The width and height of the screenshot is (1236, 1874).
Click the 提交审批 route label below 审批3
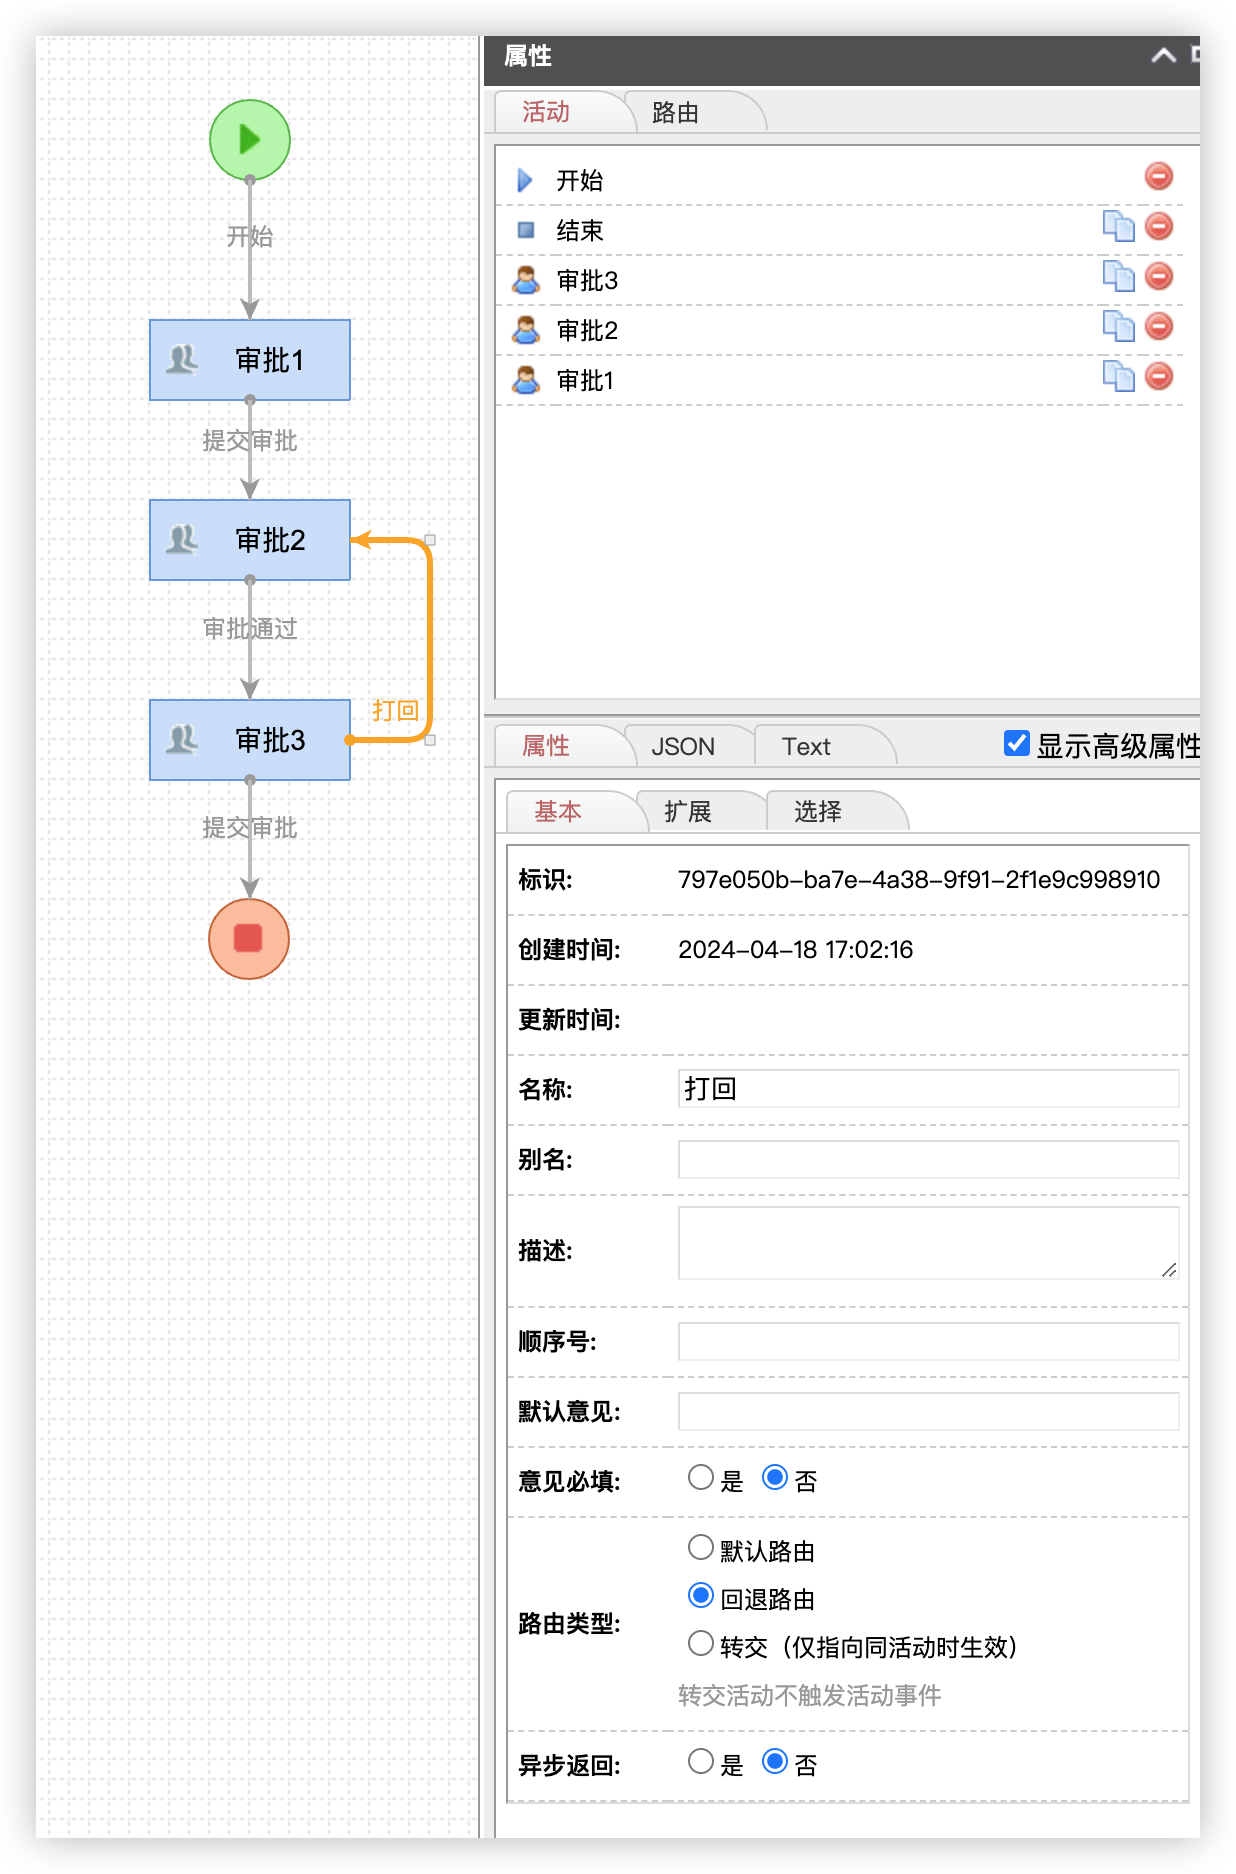250,828
